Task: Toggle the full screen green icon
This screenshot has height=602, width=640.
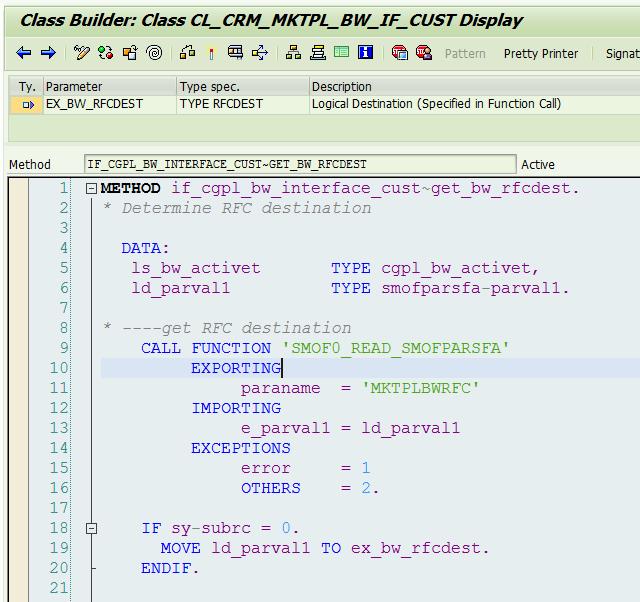Action: click(341, 53)
